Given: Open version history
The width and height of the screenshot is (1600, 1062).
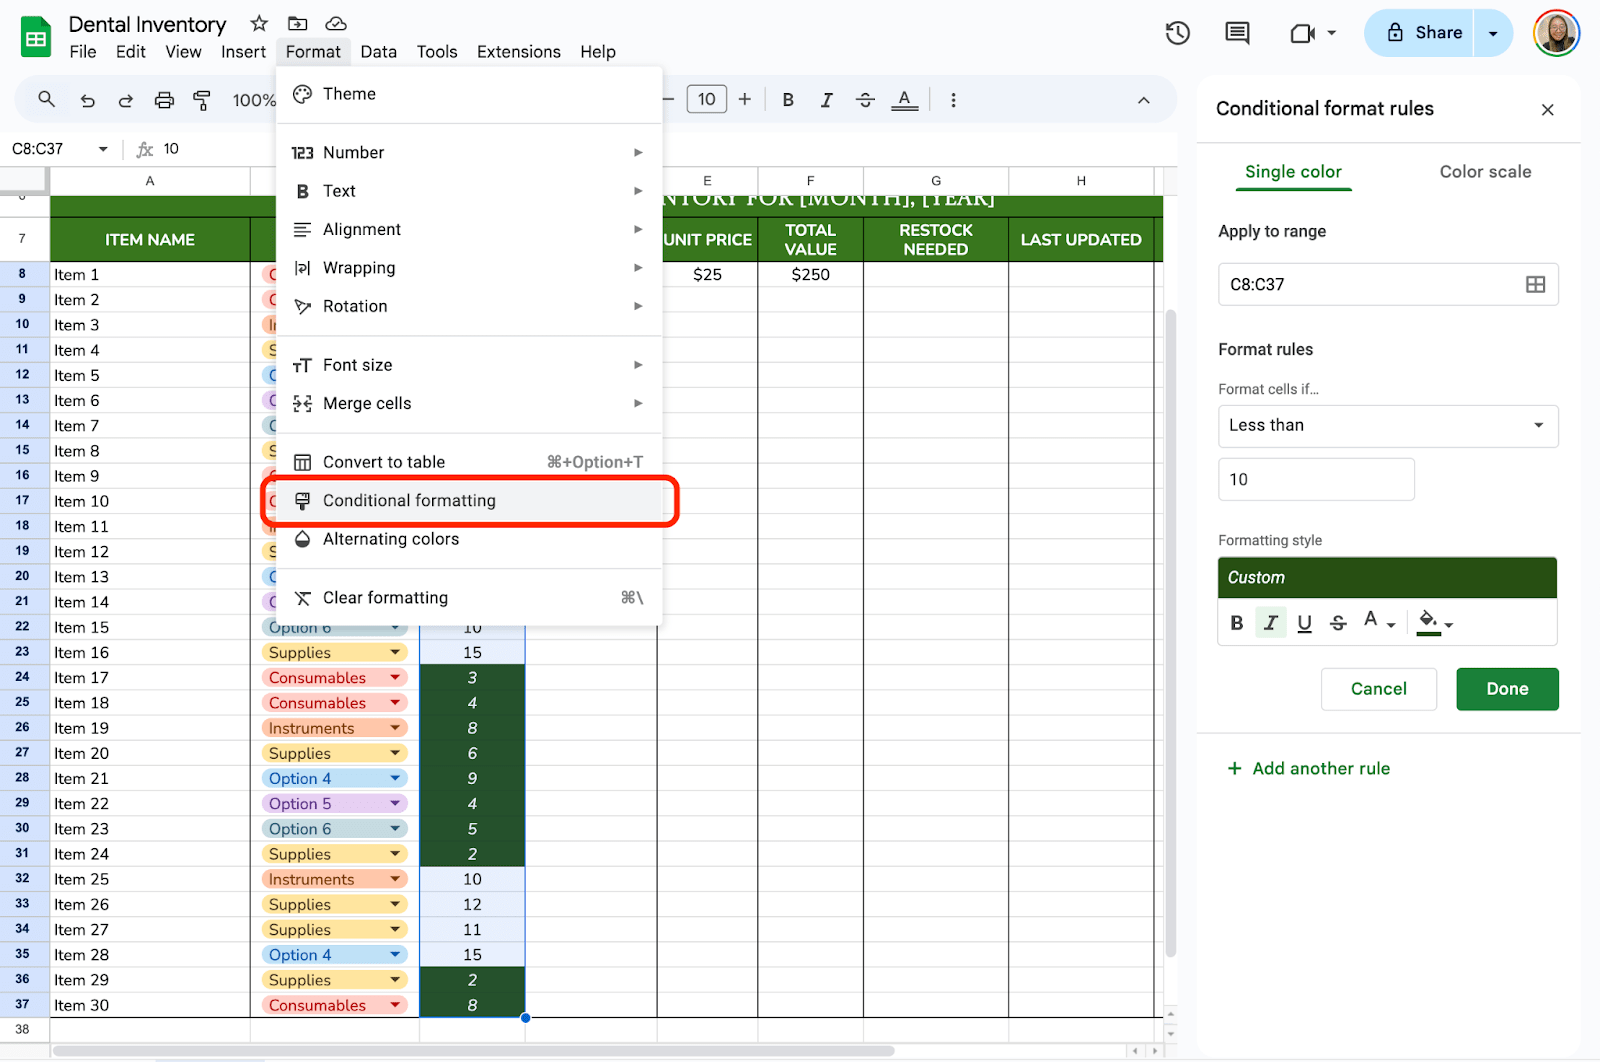Looking at the screenshot, I should (1177, 32).
